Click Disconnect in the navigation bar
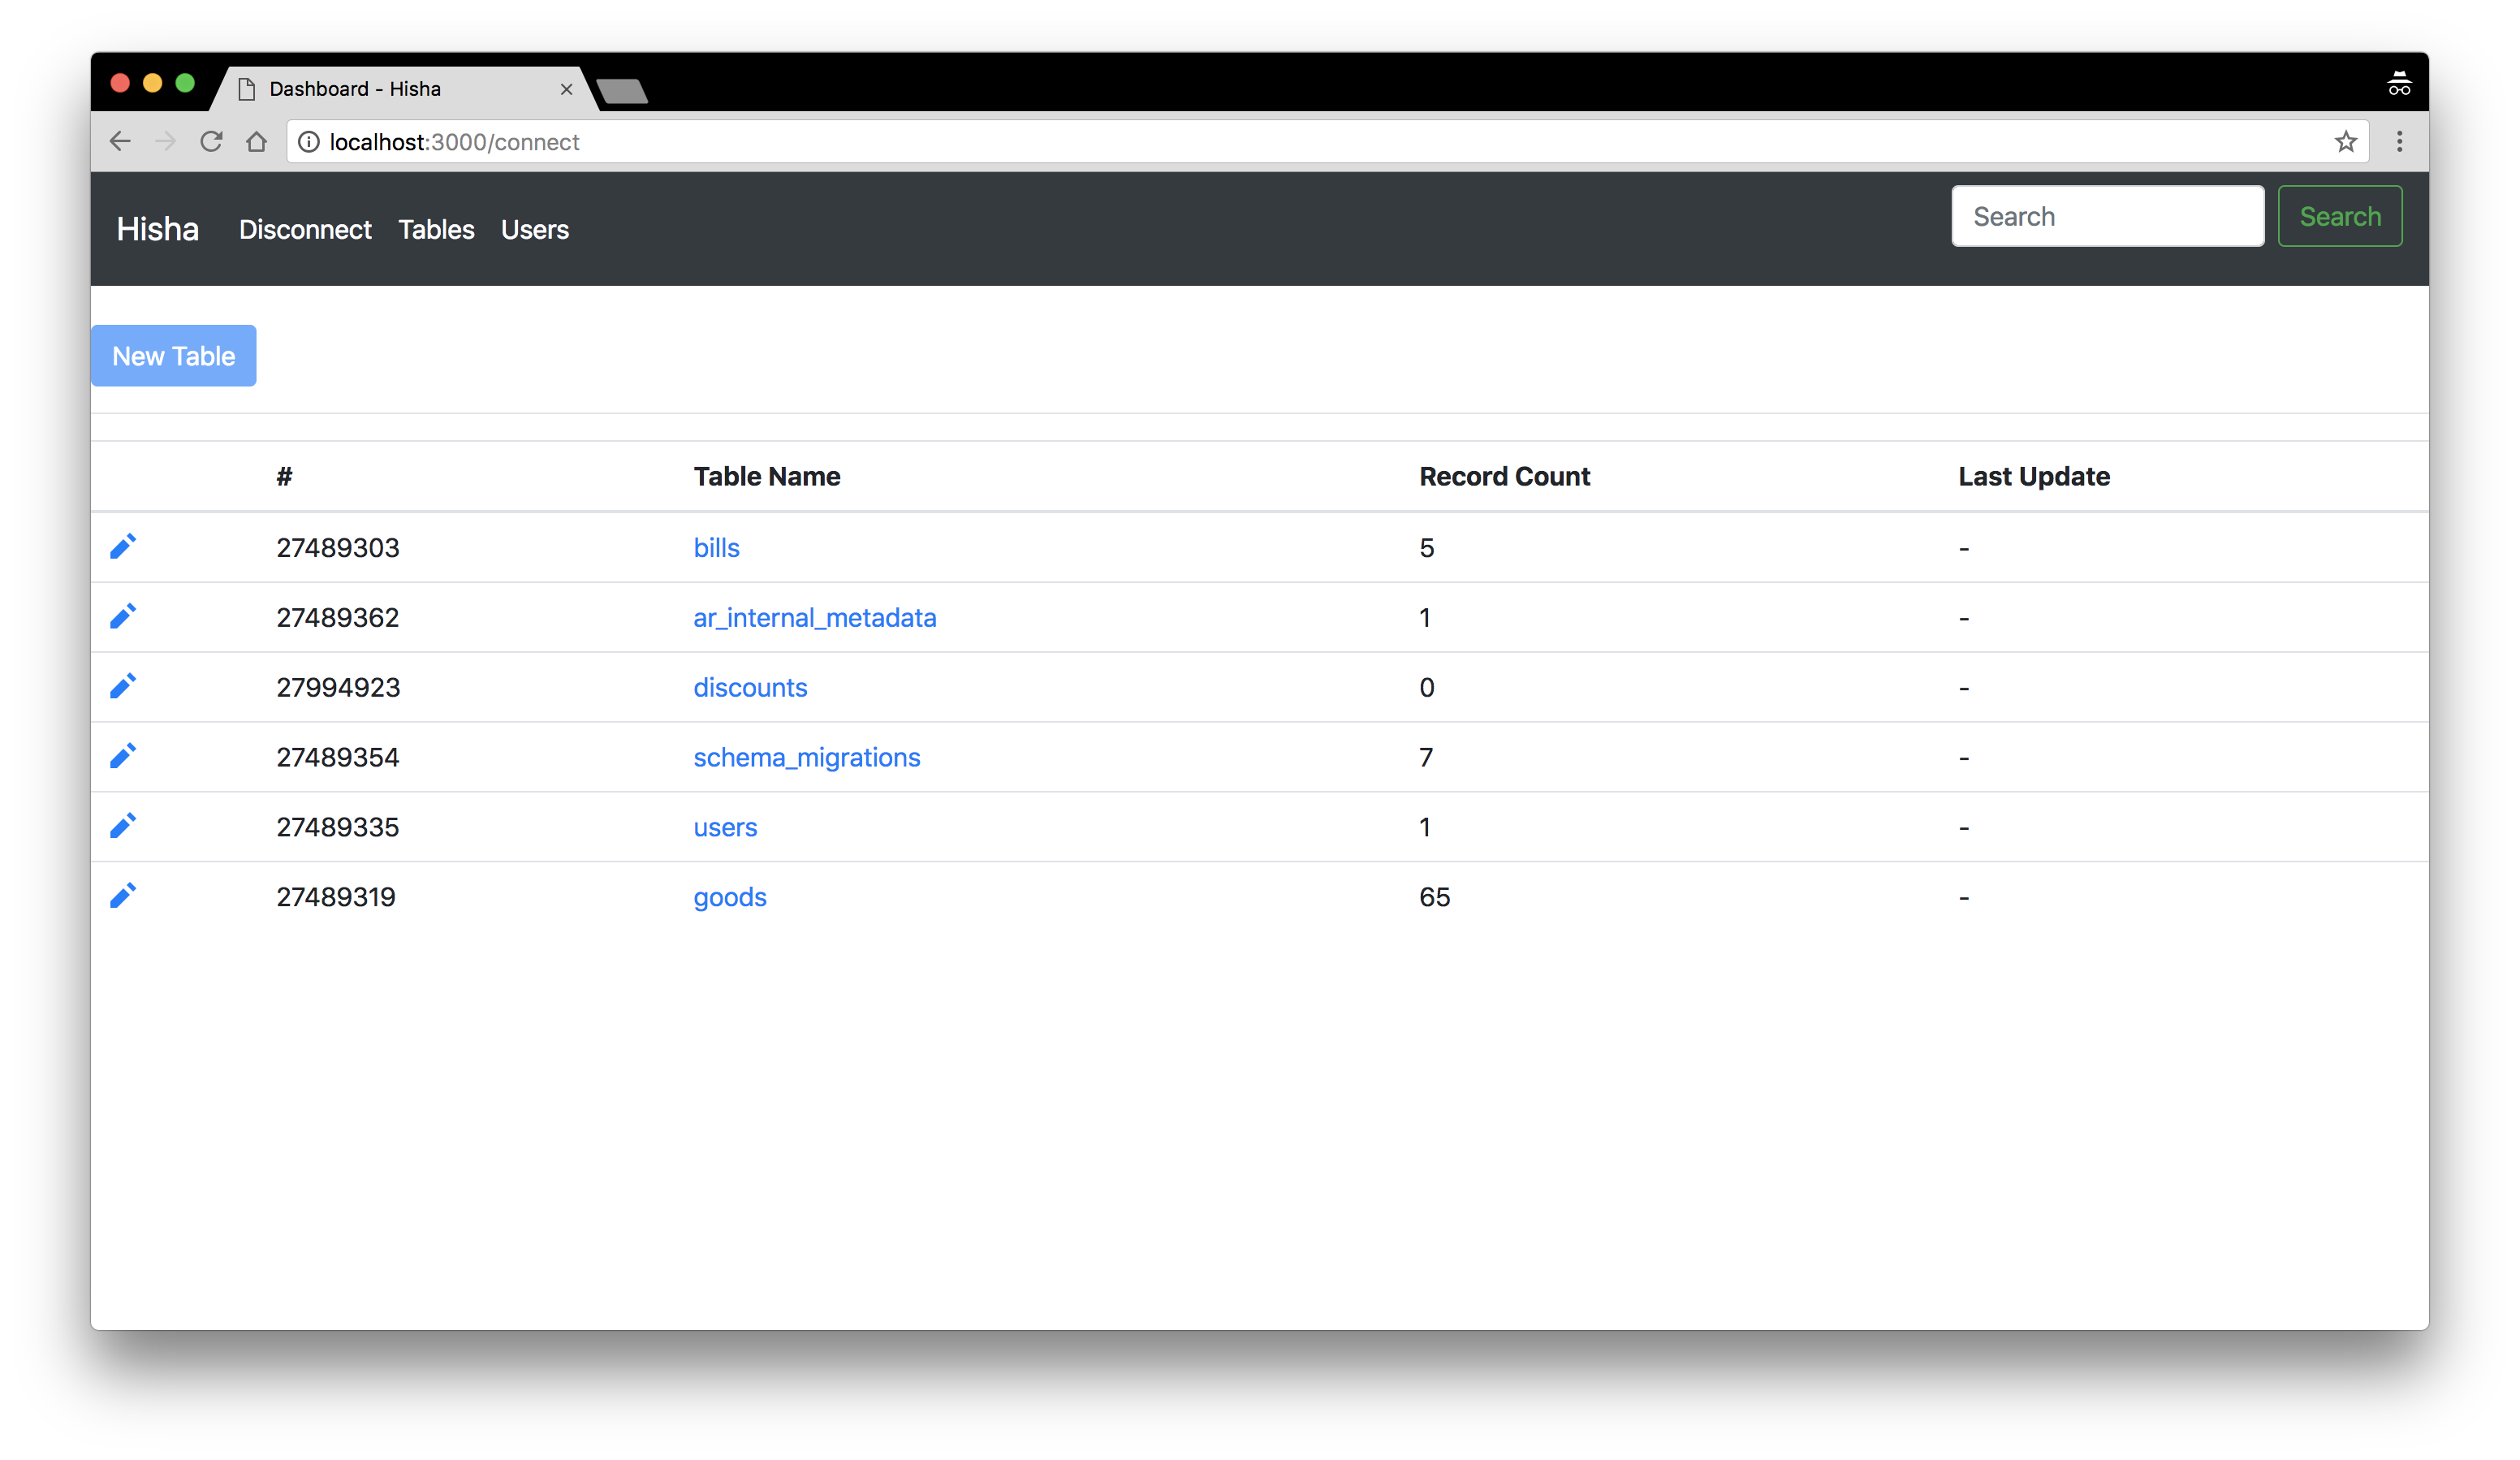 (x=305, y=230)
